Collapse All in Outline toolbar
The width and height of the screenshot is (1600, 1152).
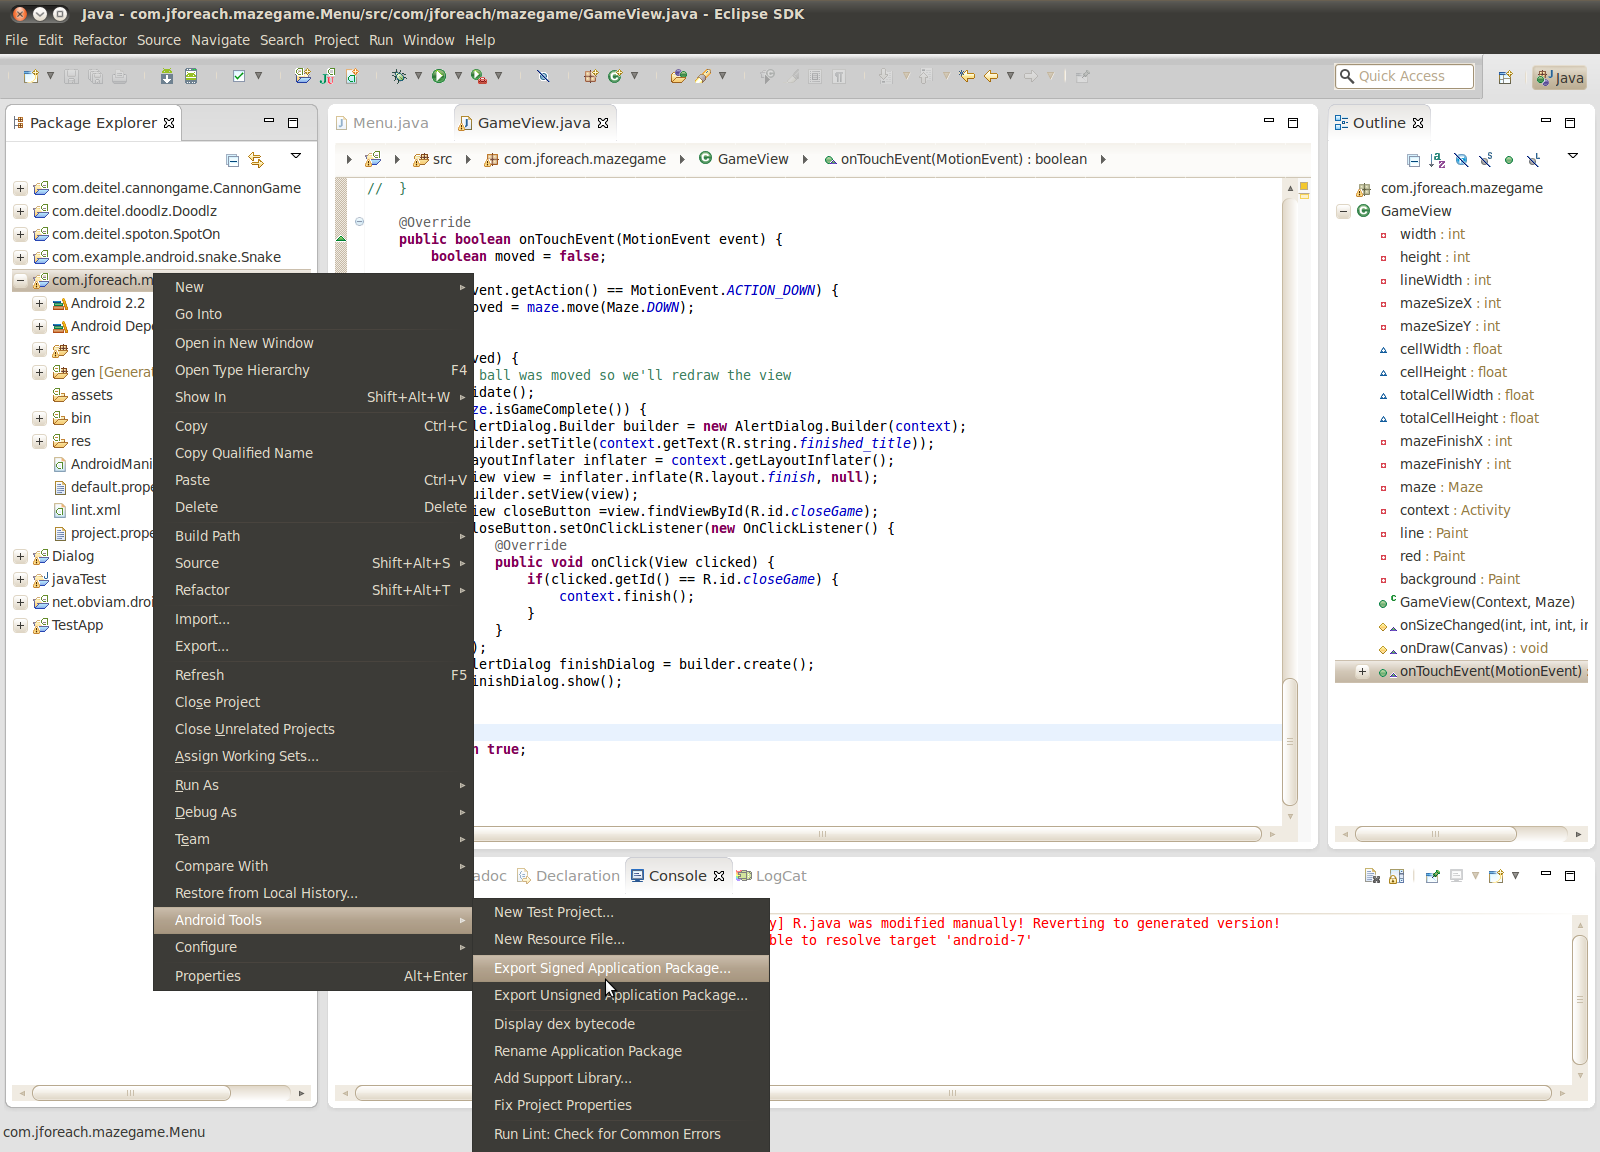pos(1413,160)
